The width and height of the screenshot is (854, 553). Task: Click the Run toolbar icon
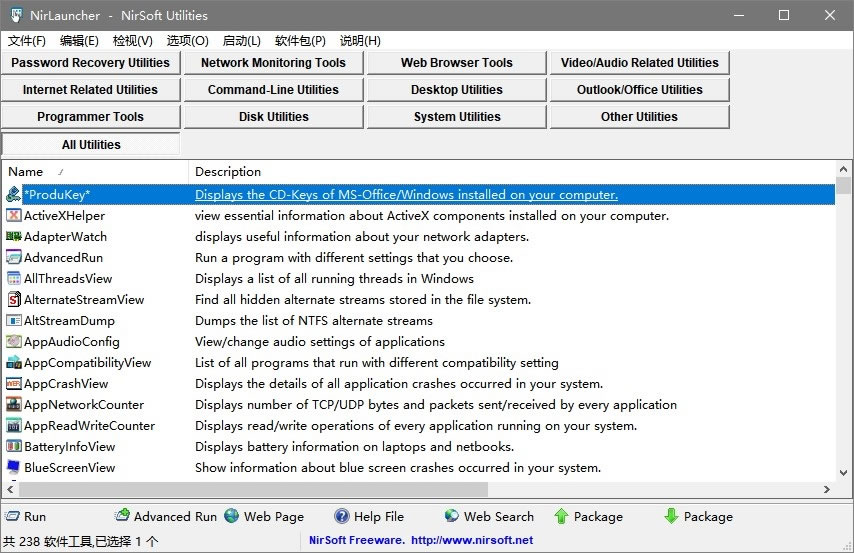pyautogui.click(x=12, y=516)
